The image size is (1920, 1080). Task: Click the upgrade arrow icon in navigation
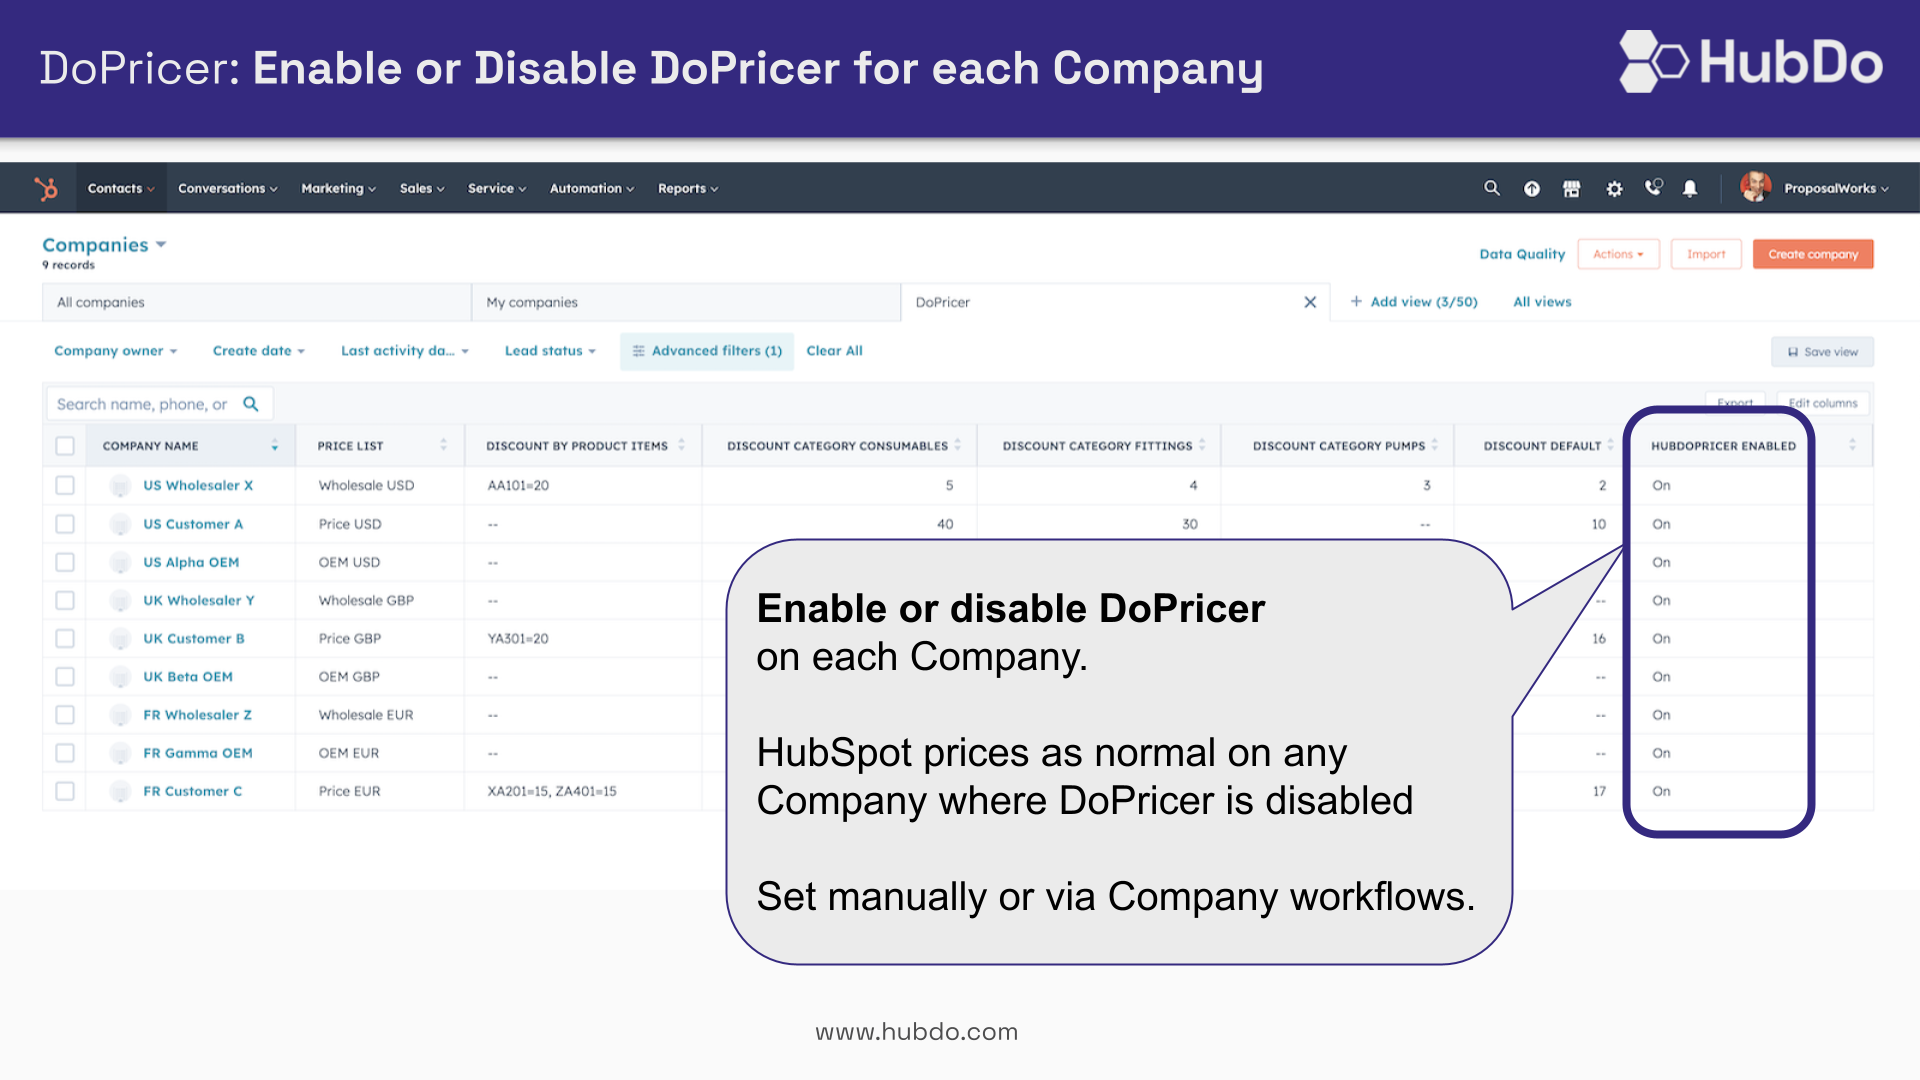1531,188
